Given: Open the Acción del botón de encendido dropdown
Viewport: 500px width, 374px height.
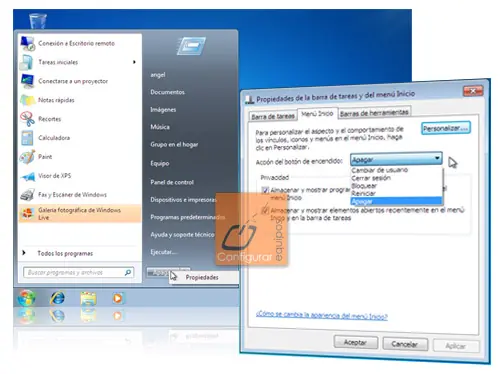Looking at the screenshot, I should [x=396, y=159].
